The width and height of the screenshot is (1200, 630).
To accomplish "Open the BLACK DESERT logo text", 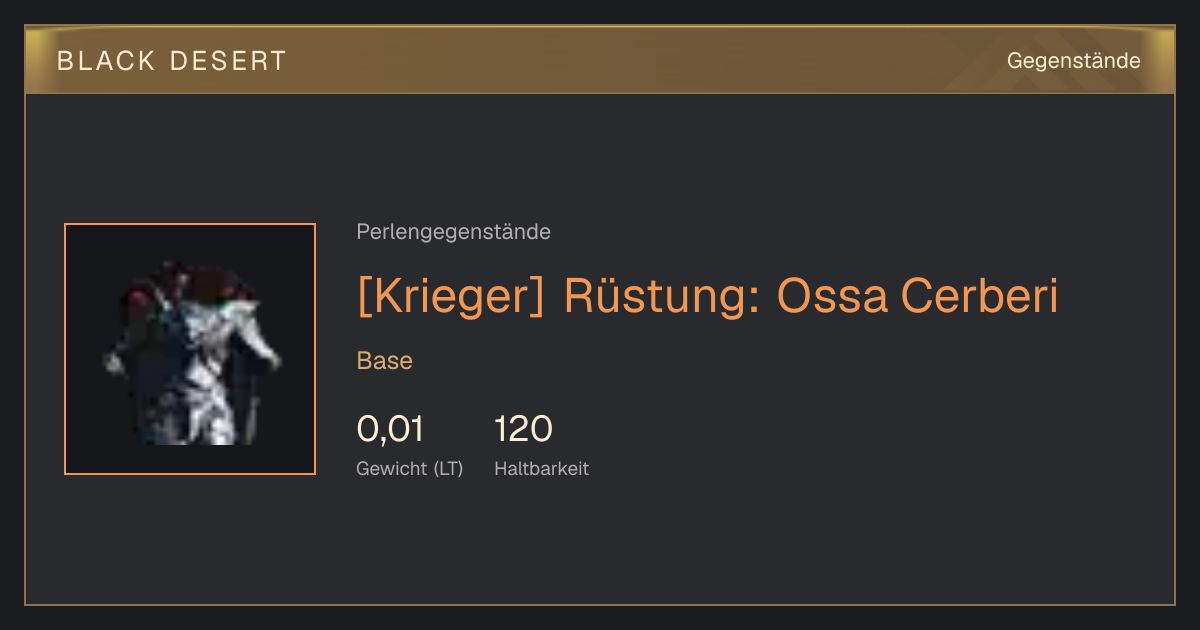I will tap(172, 61).
